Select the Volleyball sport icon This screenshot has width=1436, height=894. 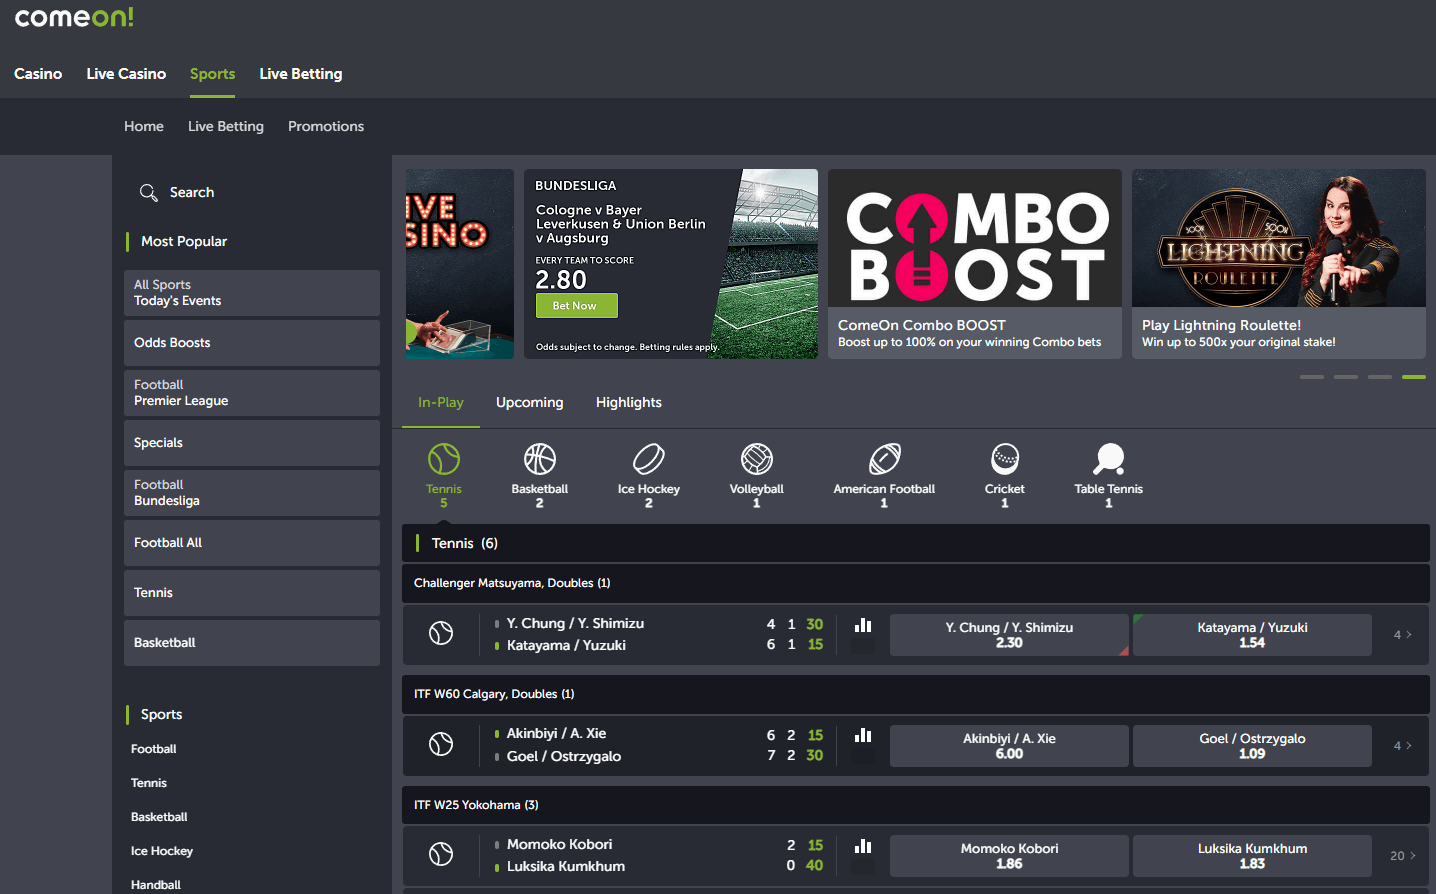757,459
